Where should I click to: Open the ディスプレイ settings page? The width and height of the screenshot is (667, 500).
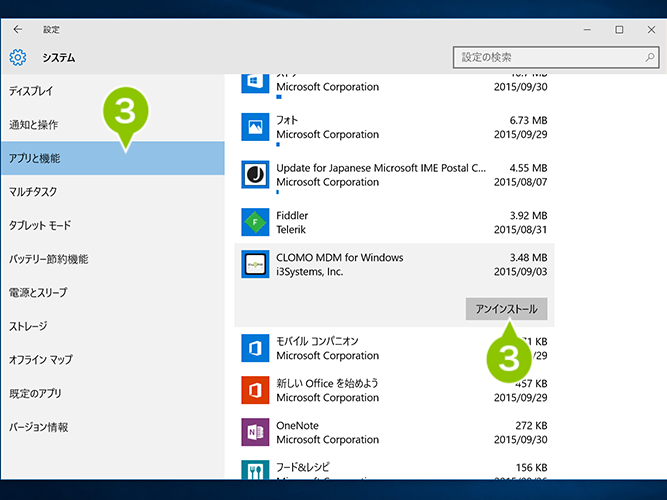pos(113,91)
